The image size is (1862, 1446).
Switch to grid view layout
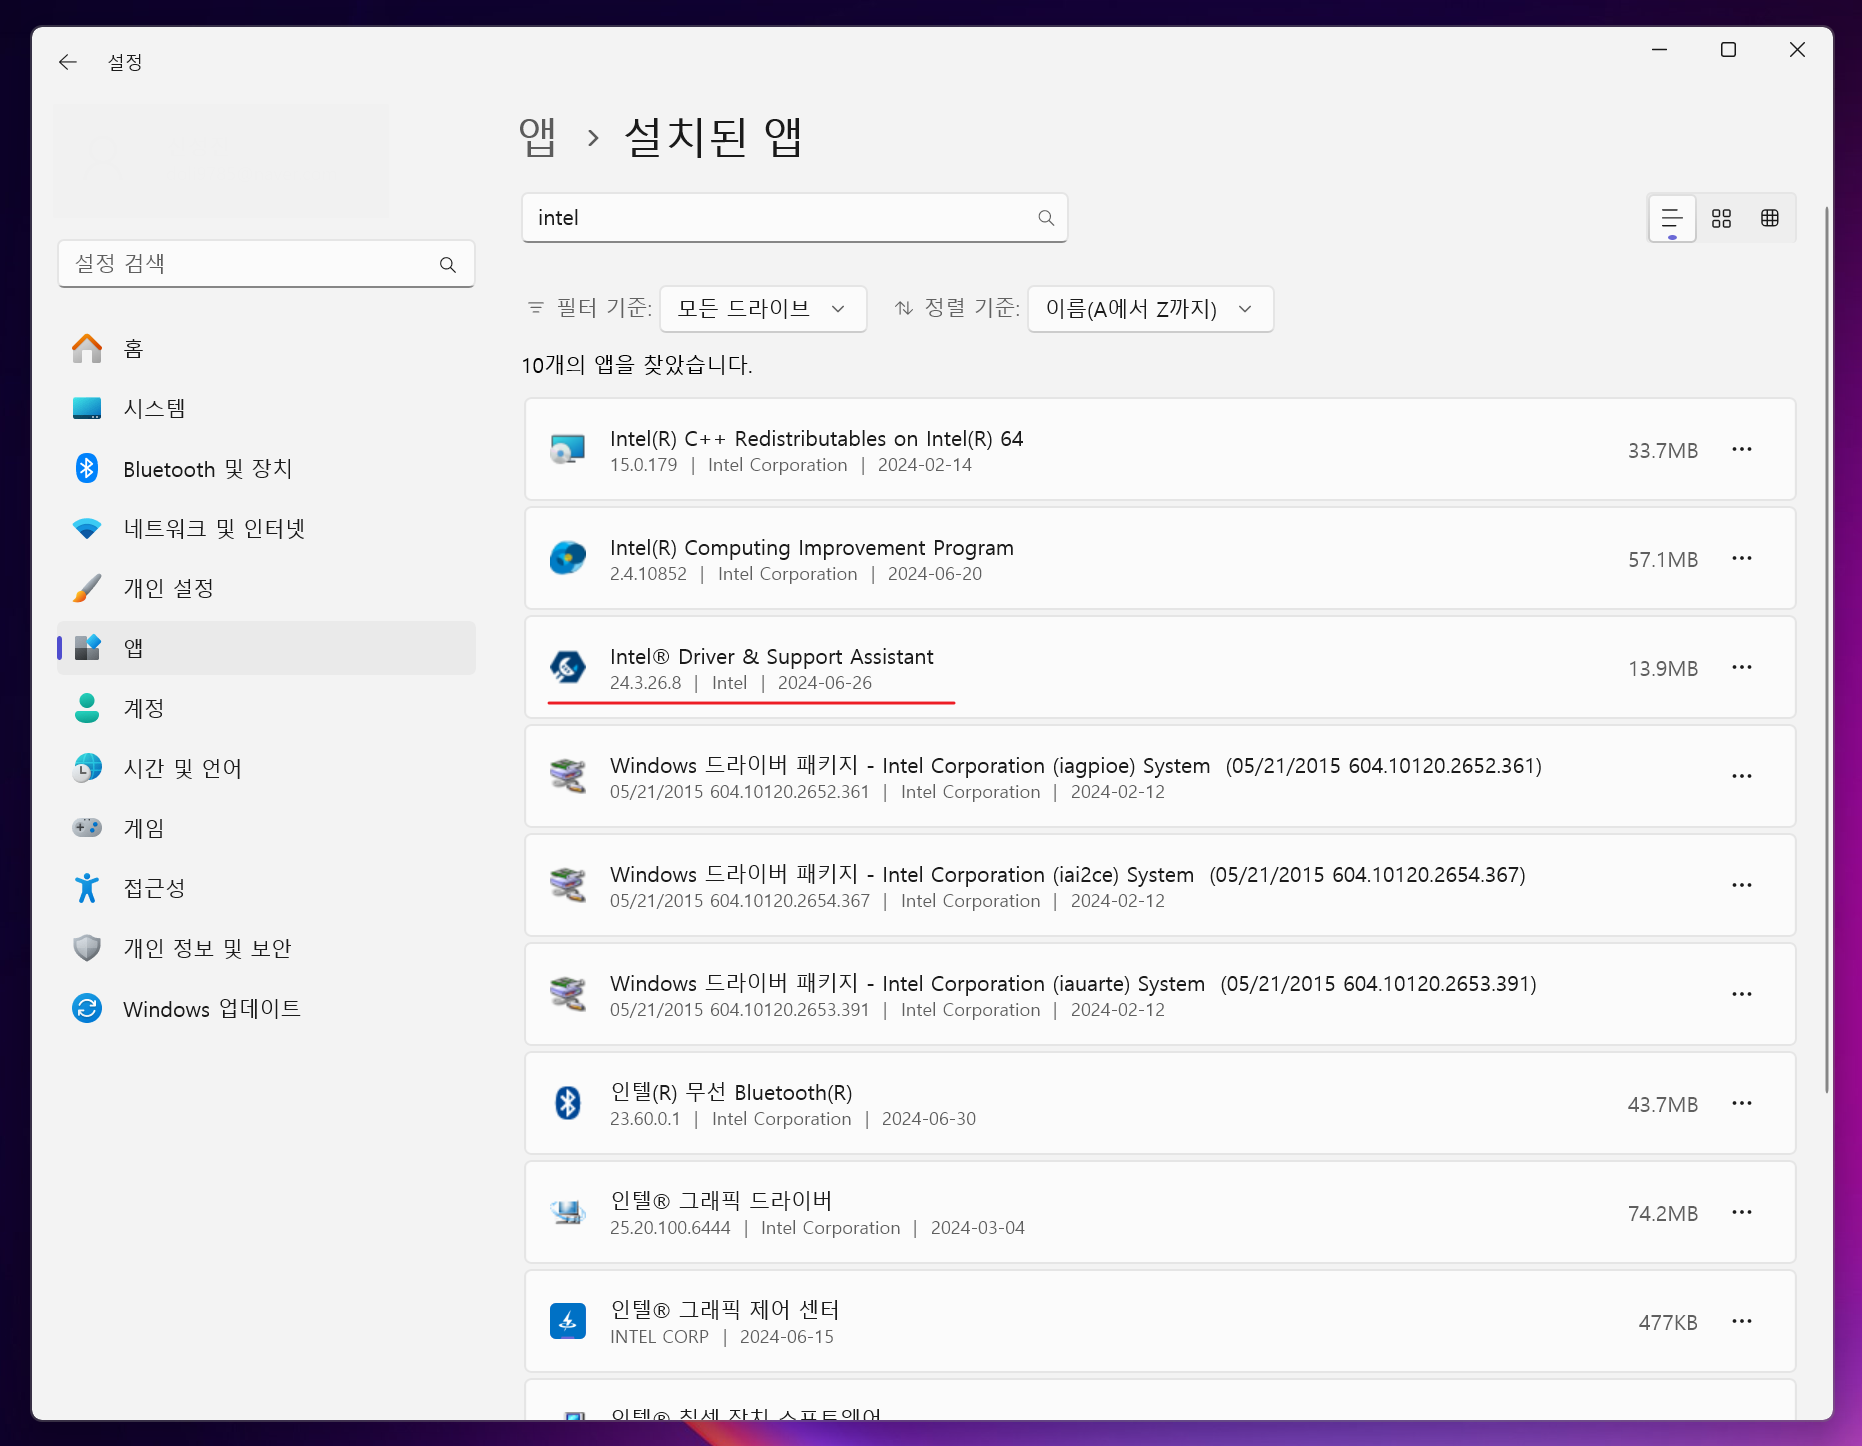point(1721,218)
